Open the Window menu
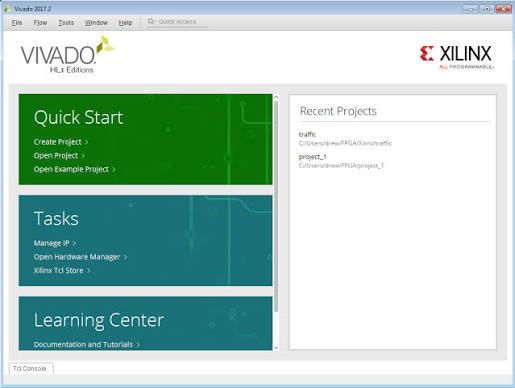Viewport: 515px width, 388px height. pos(96,23)
